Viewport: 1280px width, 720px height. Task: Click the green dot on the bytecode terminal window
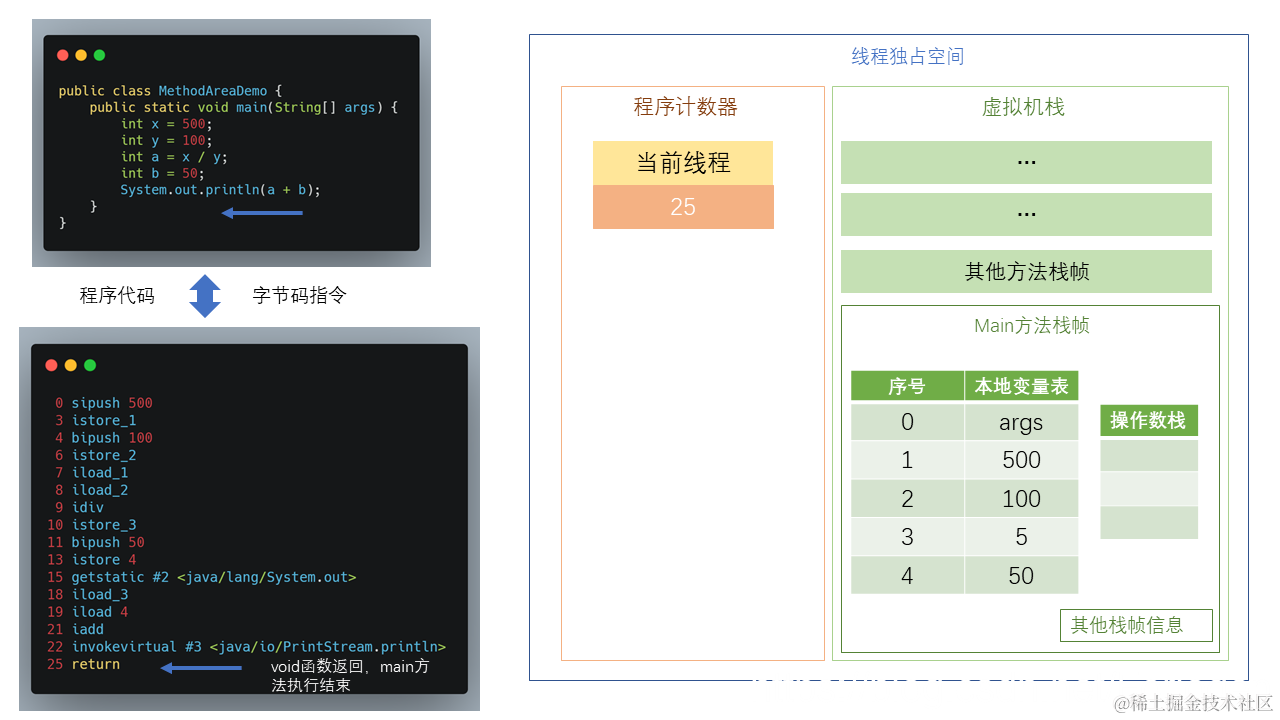89,365
